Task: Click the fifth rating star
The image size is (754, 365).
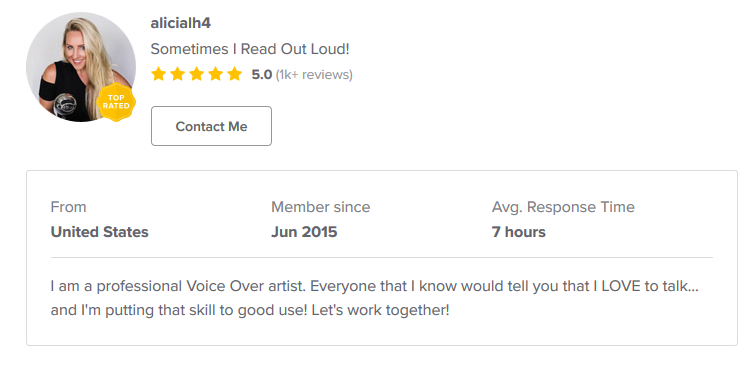Action: tap(234, 74)
